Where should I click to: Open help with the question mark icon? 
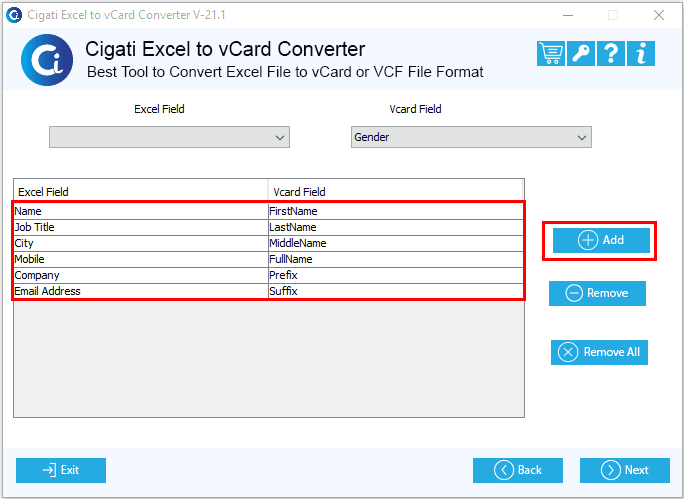pos(611,54)
